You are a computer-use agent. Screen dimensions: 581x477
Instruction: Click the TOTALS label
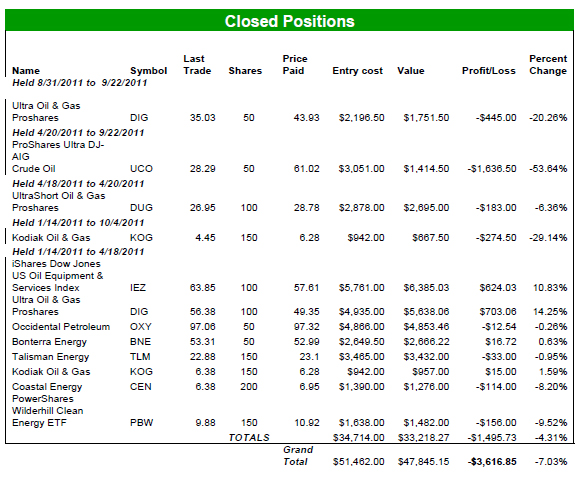point(249,438)
